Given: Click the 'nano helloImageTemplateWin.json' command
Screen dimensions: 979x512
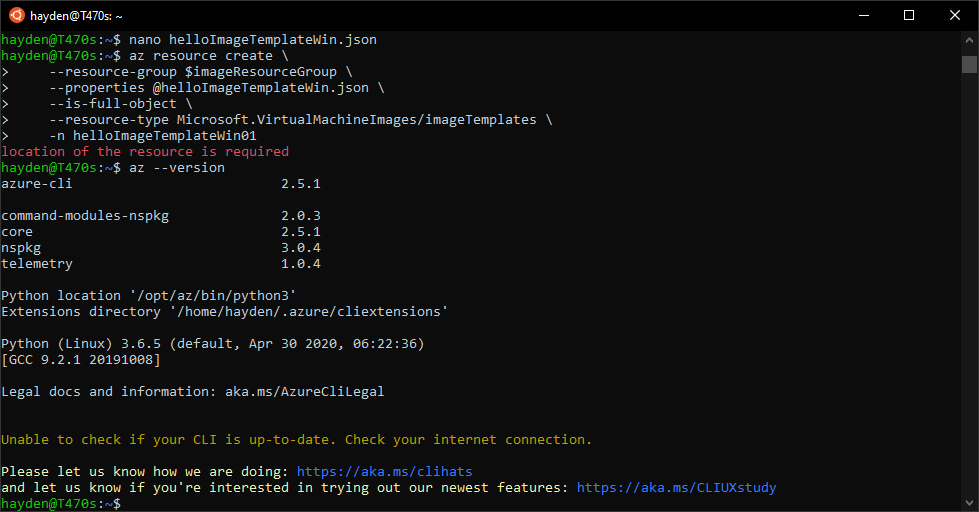Looking at the screenshot, I should pyautogui.click(x=252, y=40).
